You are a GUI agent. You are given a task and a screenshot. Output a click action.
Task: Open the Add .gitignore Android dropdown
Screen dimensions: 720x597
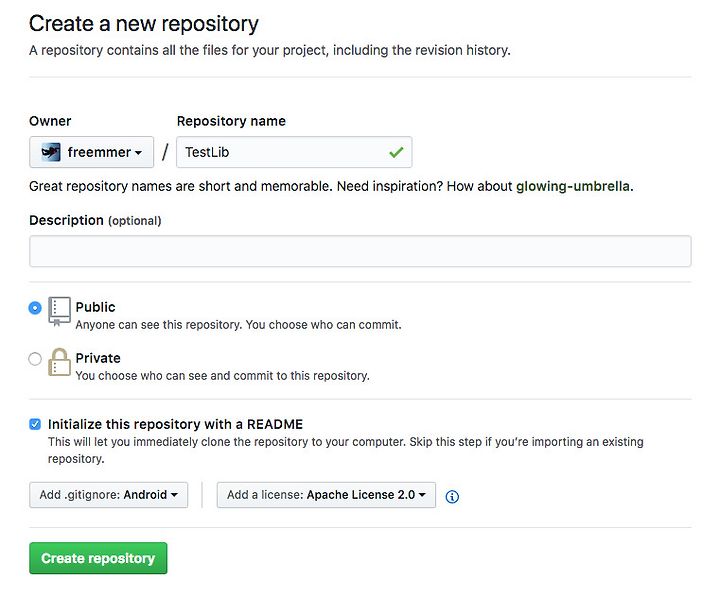pos(108,495)
